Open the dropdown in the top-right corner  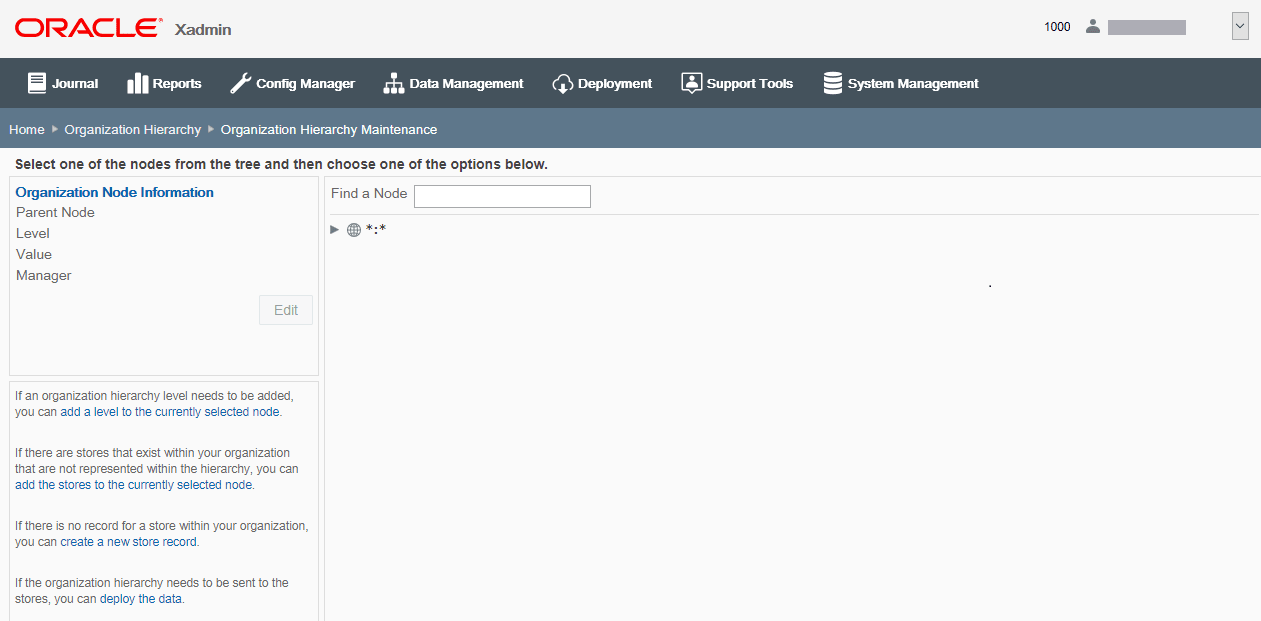pyautogui.click(x=1240, y=25)
